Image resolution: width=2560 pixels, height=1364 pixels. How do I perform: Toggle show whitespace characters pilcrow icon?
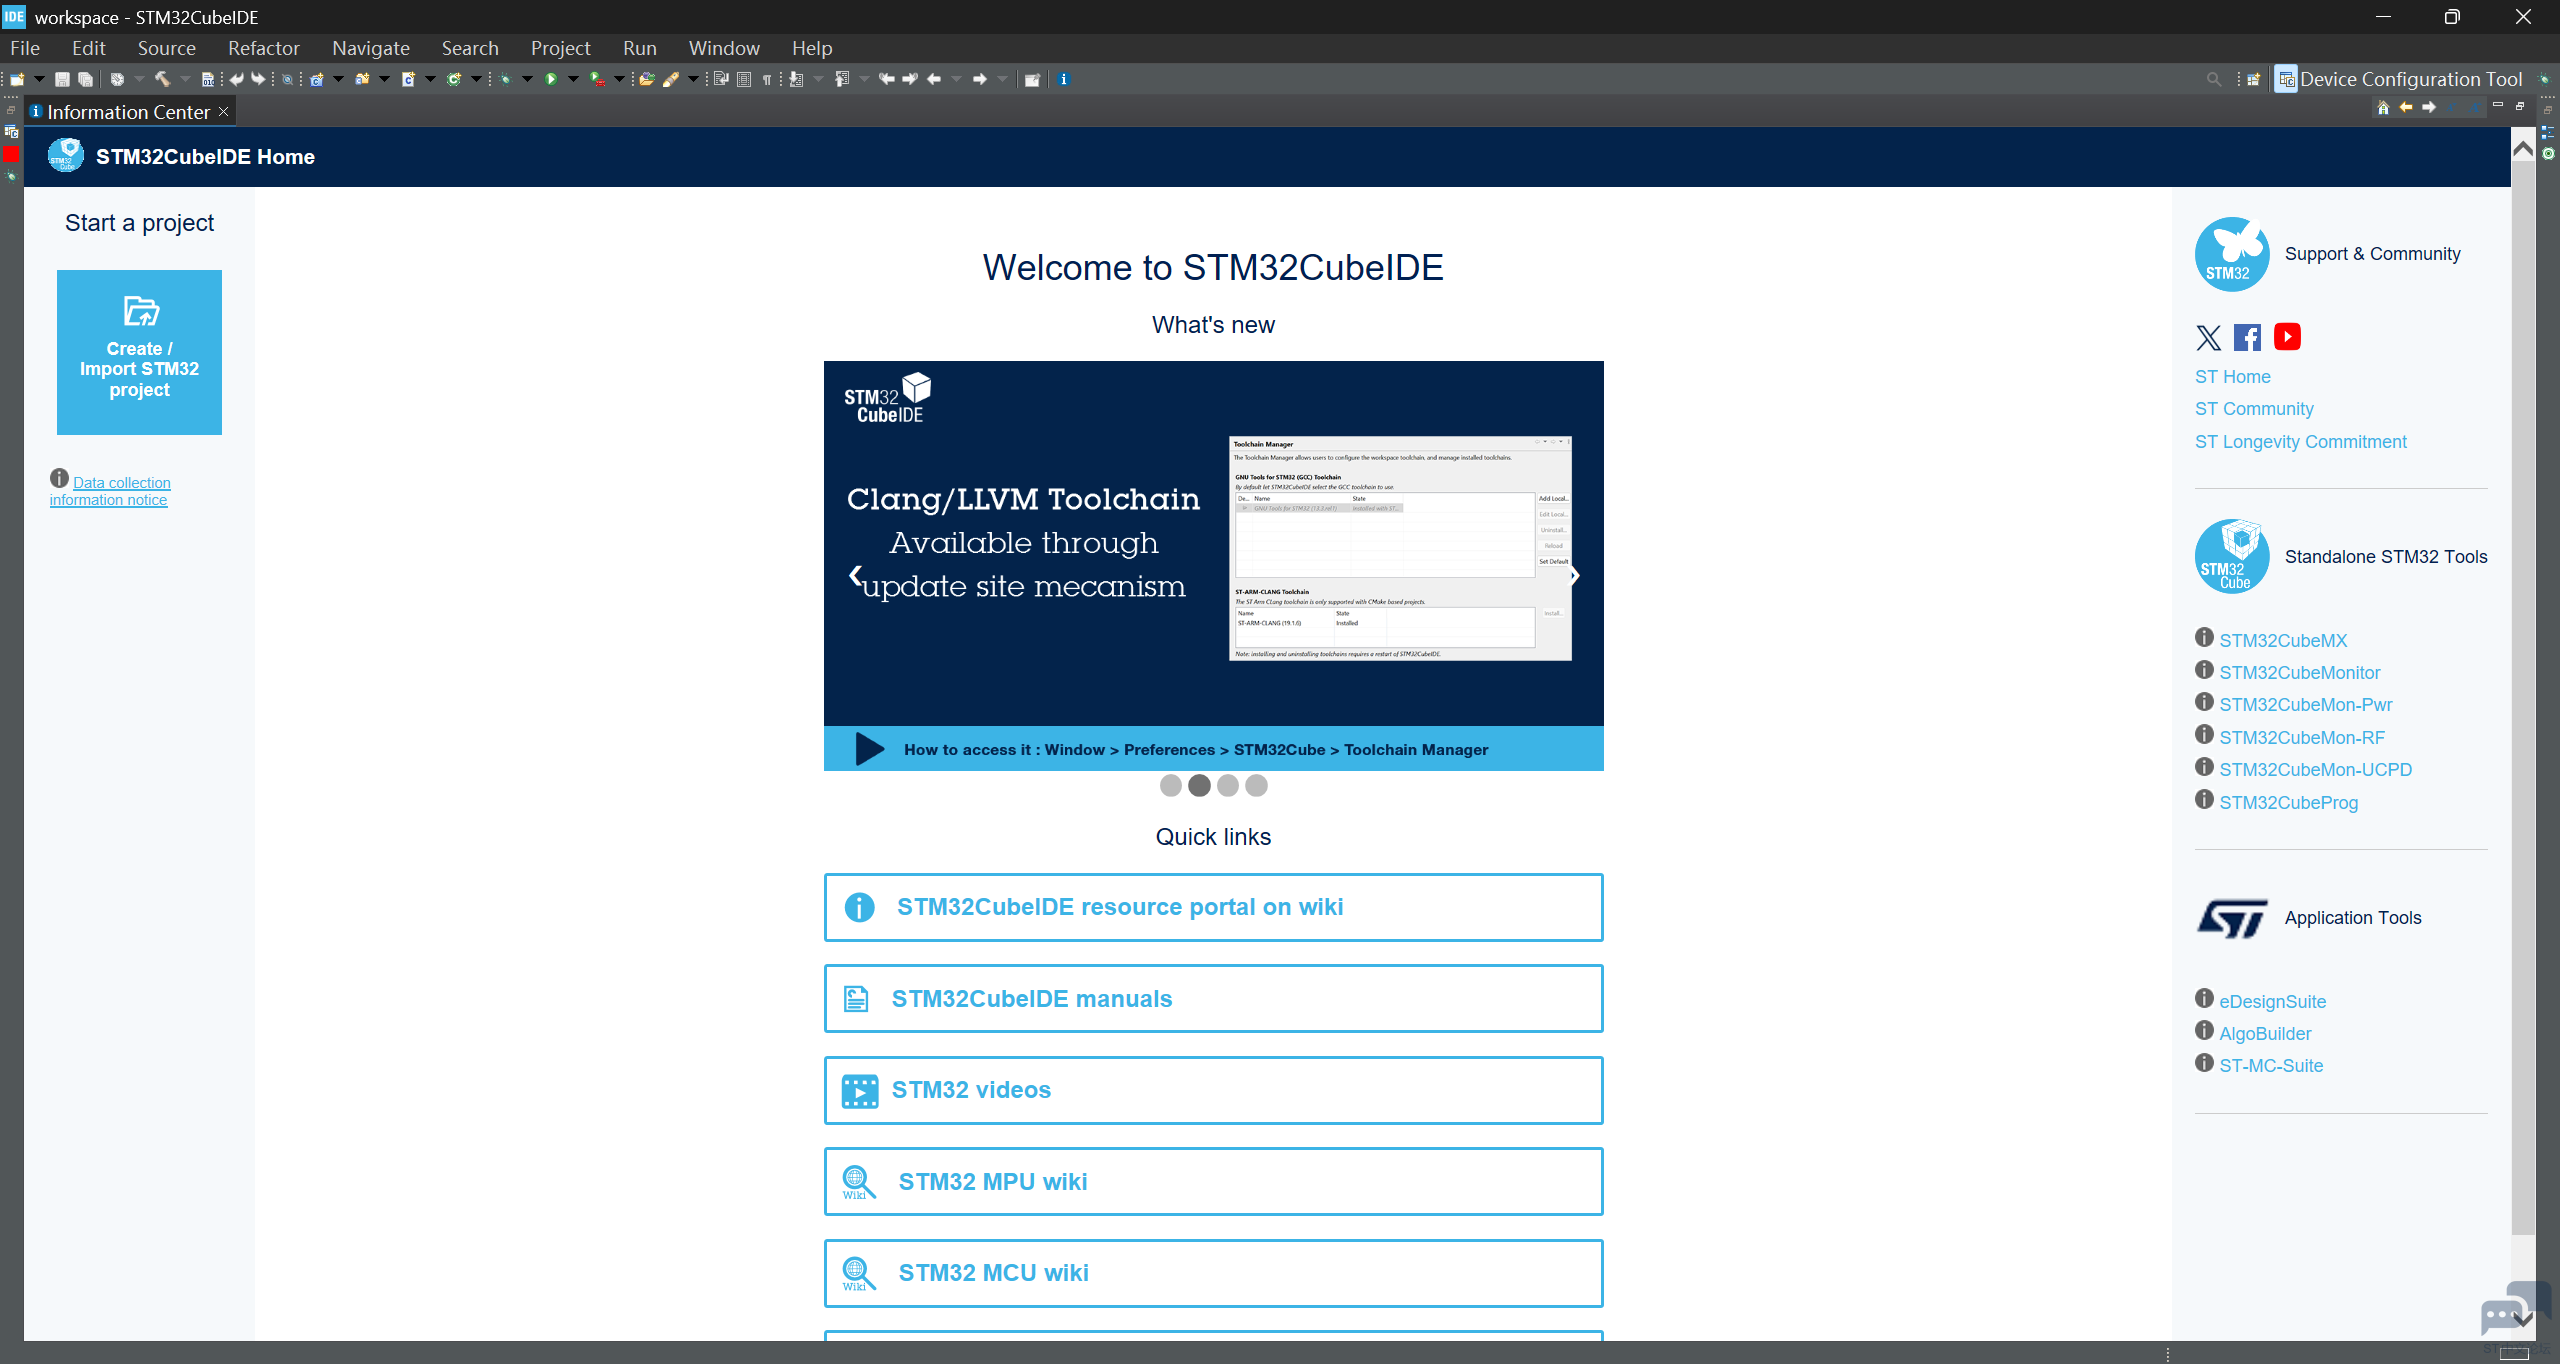[x=767, y=79]
